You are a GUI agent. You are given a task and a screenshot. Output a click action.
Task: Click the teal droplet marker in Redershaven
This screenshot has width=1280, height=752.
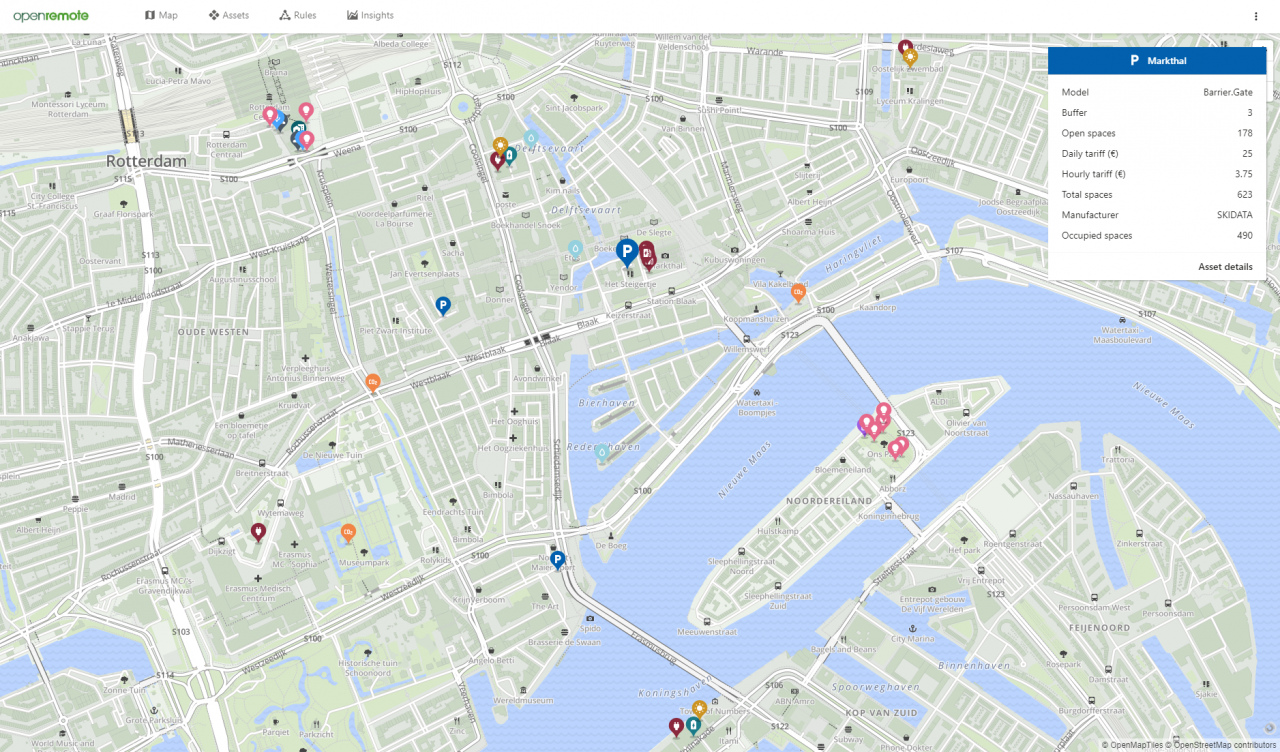pos(601,451)
